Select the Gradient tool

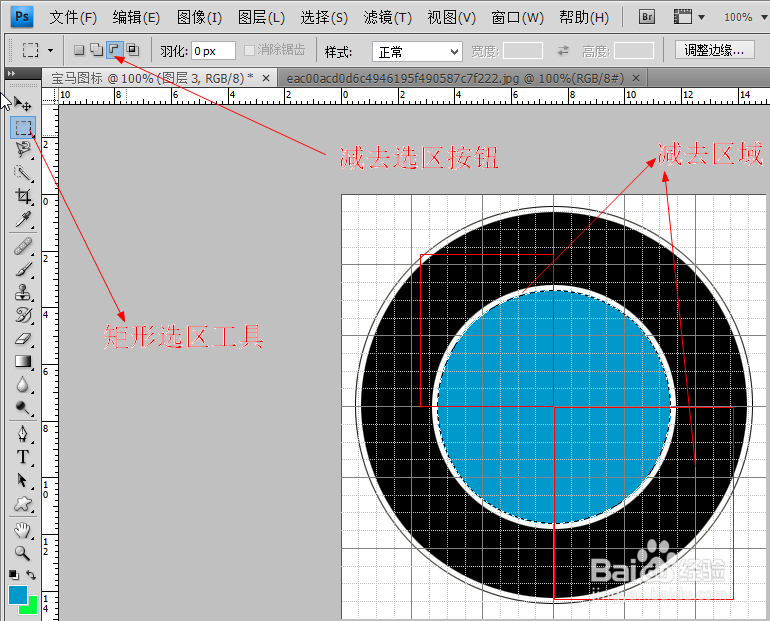[x=23, y=362]
